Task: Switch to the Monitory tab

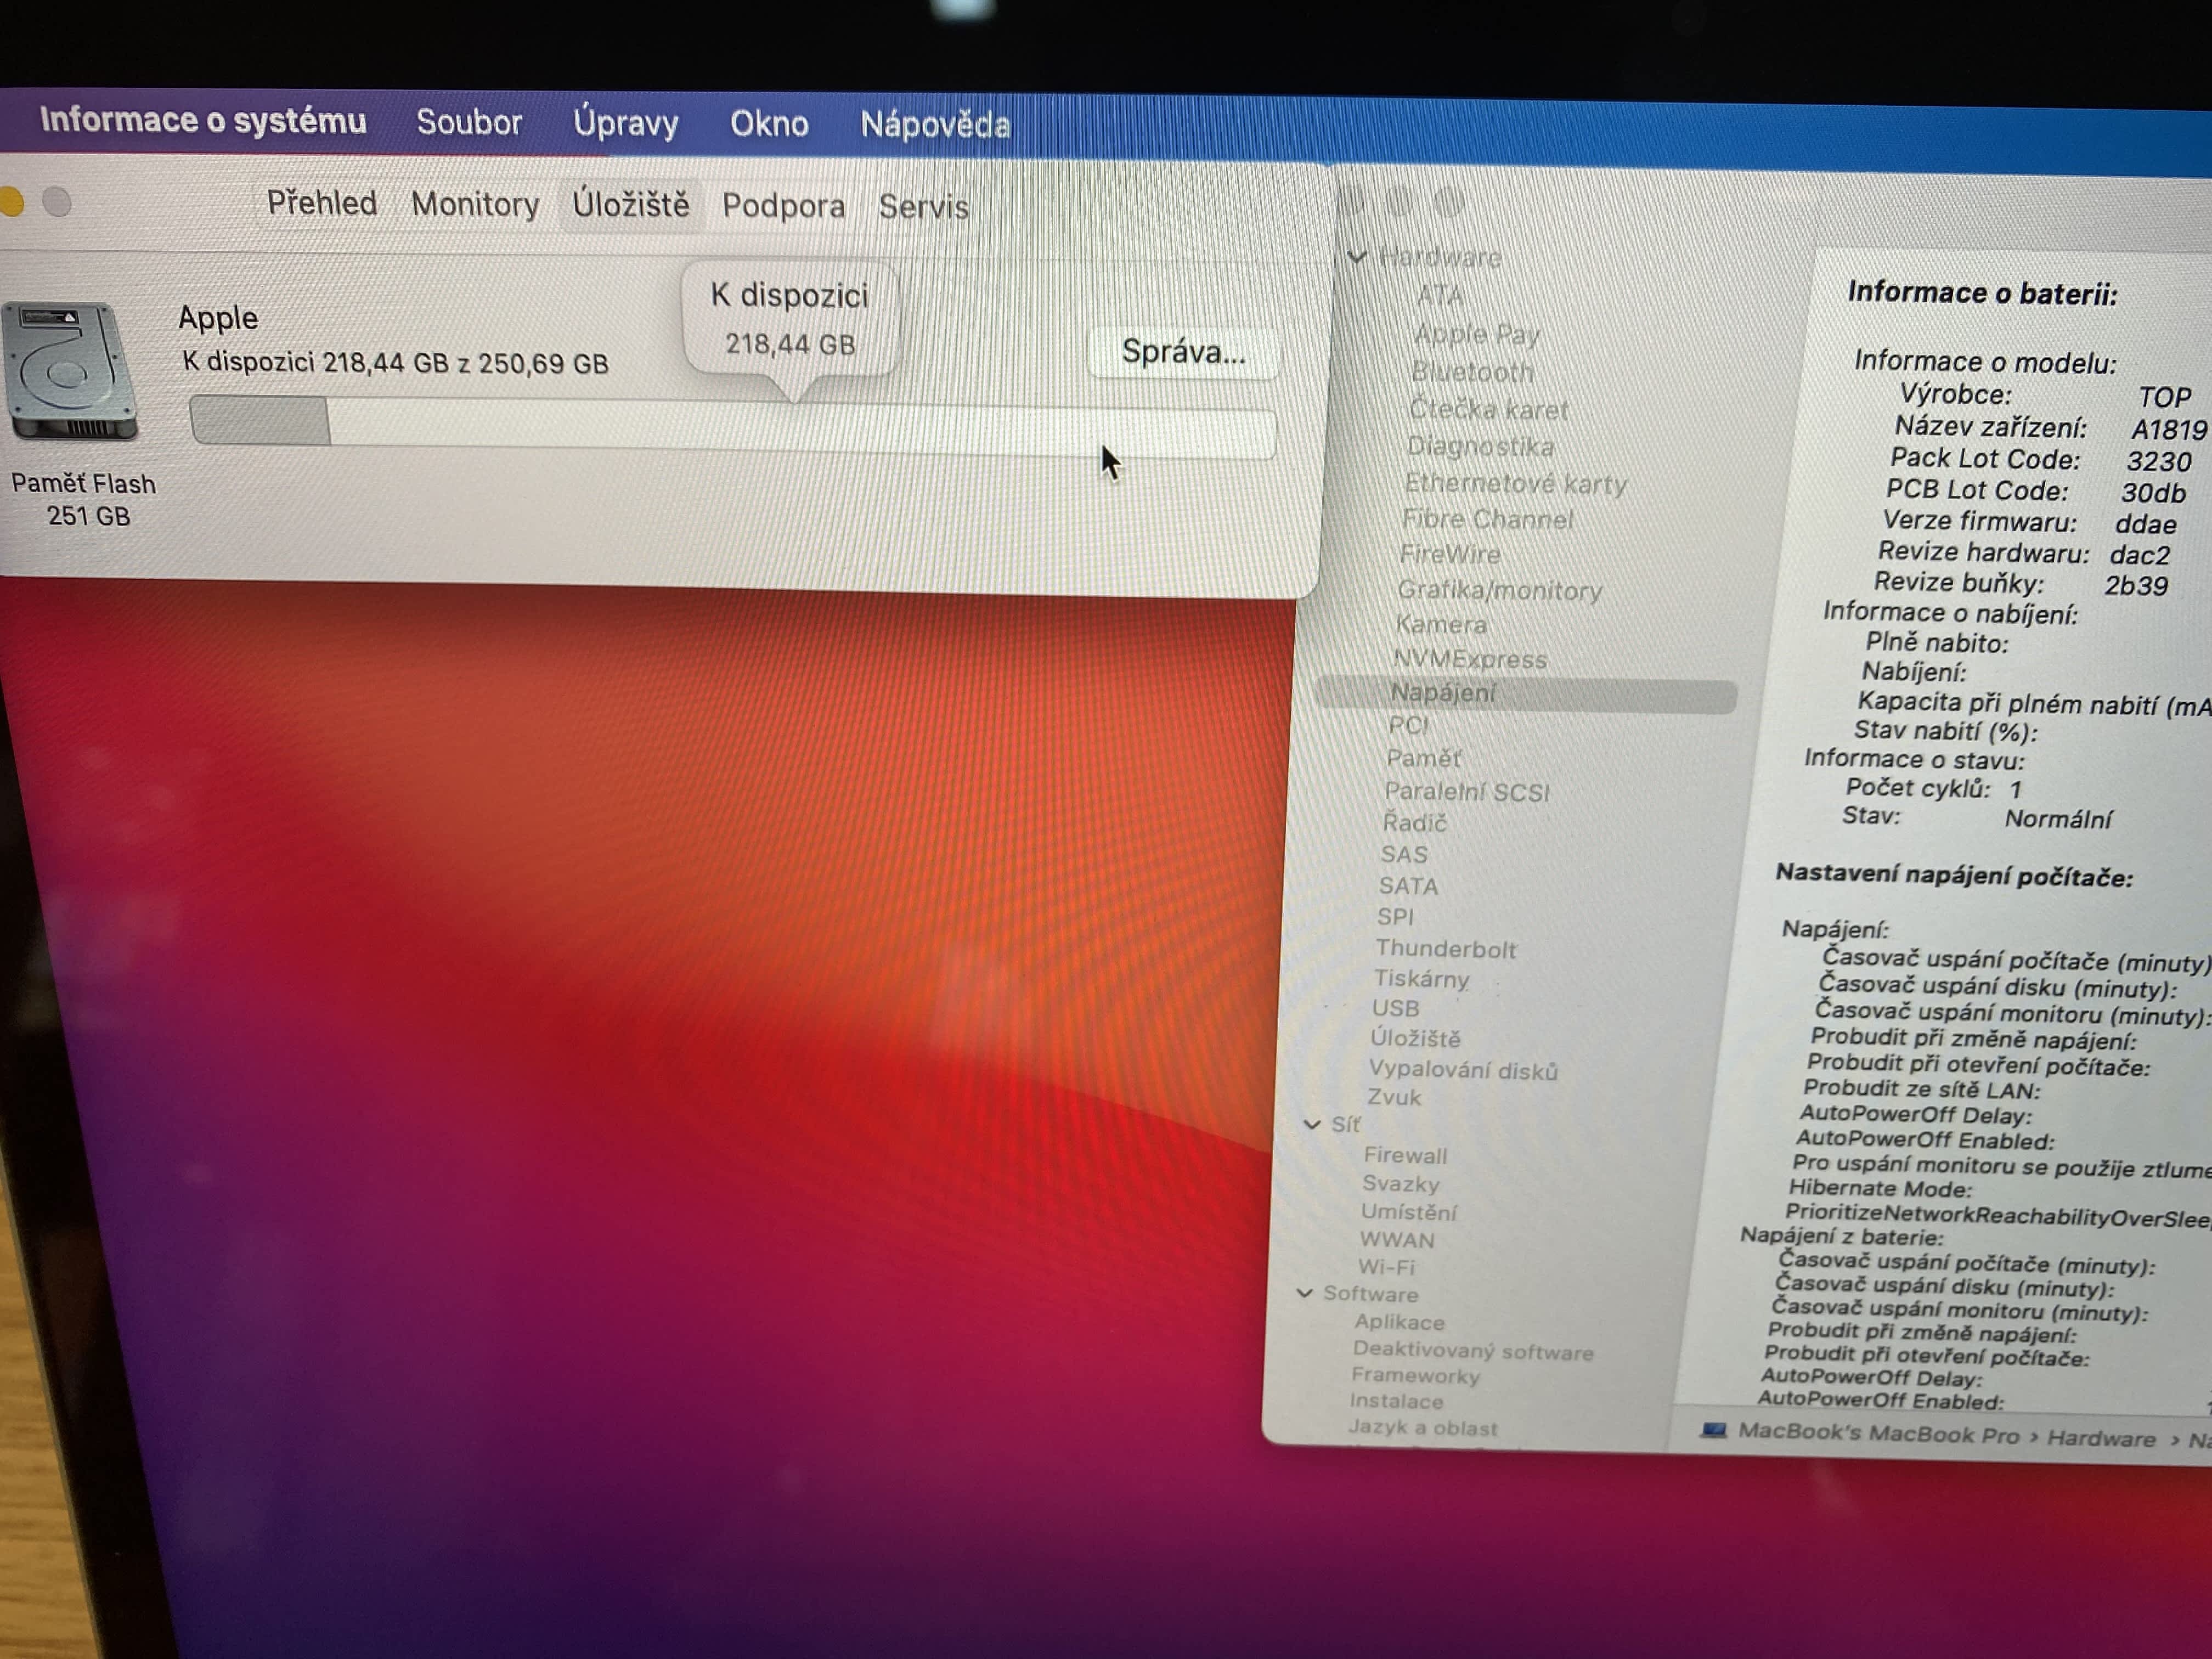Action: click(x=475, y=204)
